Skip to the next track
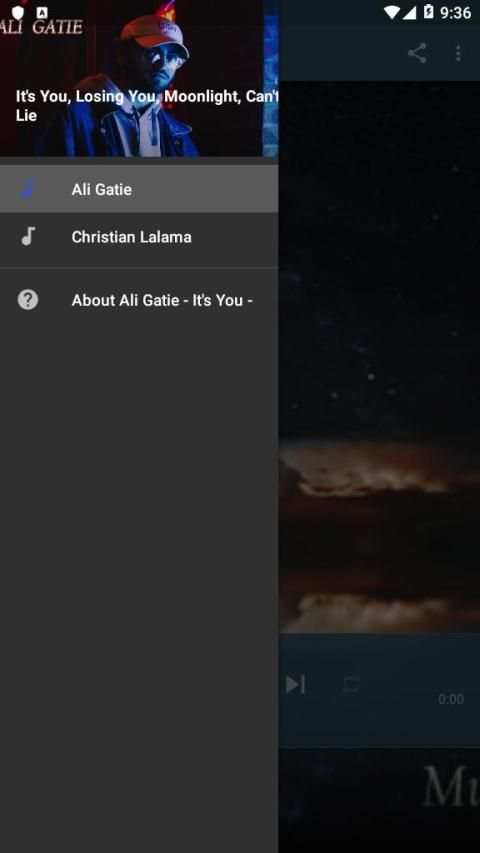Screen dimensions: 480x853 [x=296, y=684]
